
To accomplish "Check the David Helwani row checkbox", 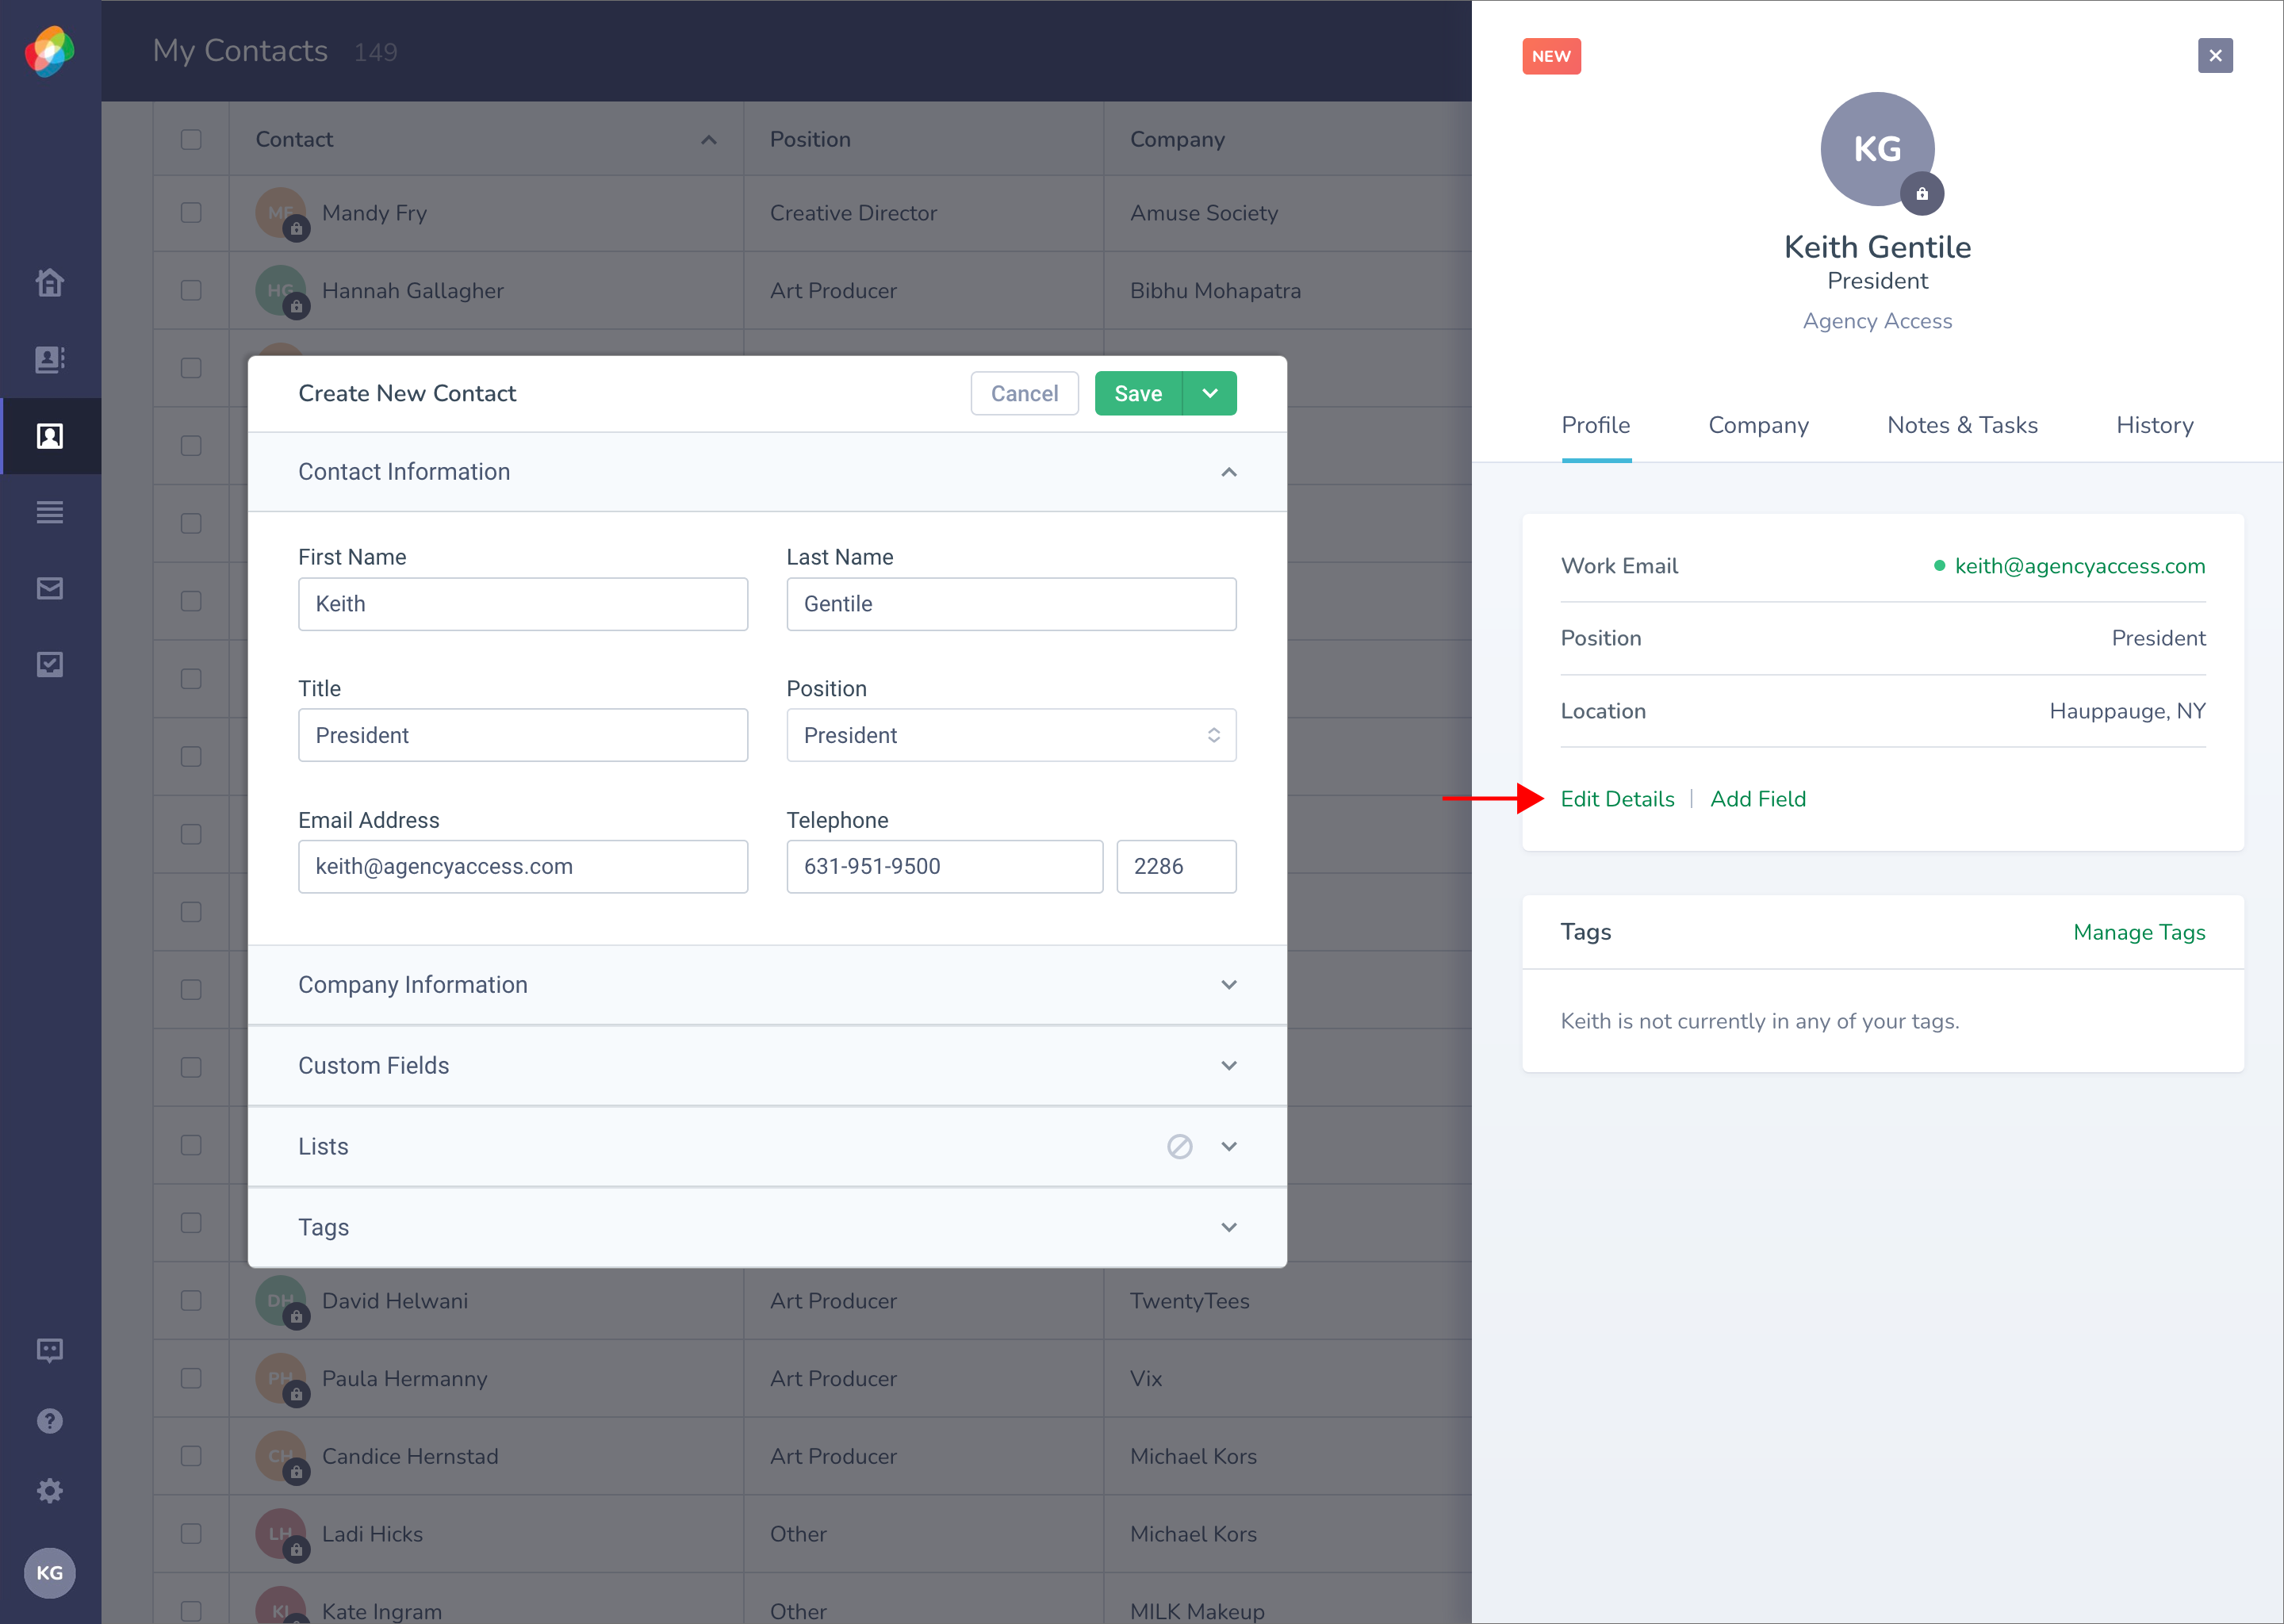I will 191,1301.
